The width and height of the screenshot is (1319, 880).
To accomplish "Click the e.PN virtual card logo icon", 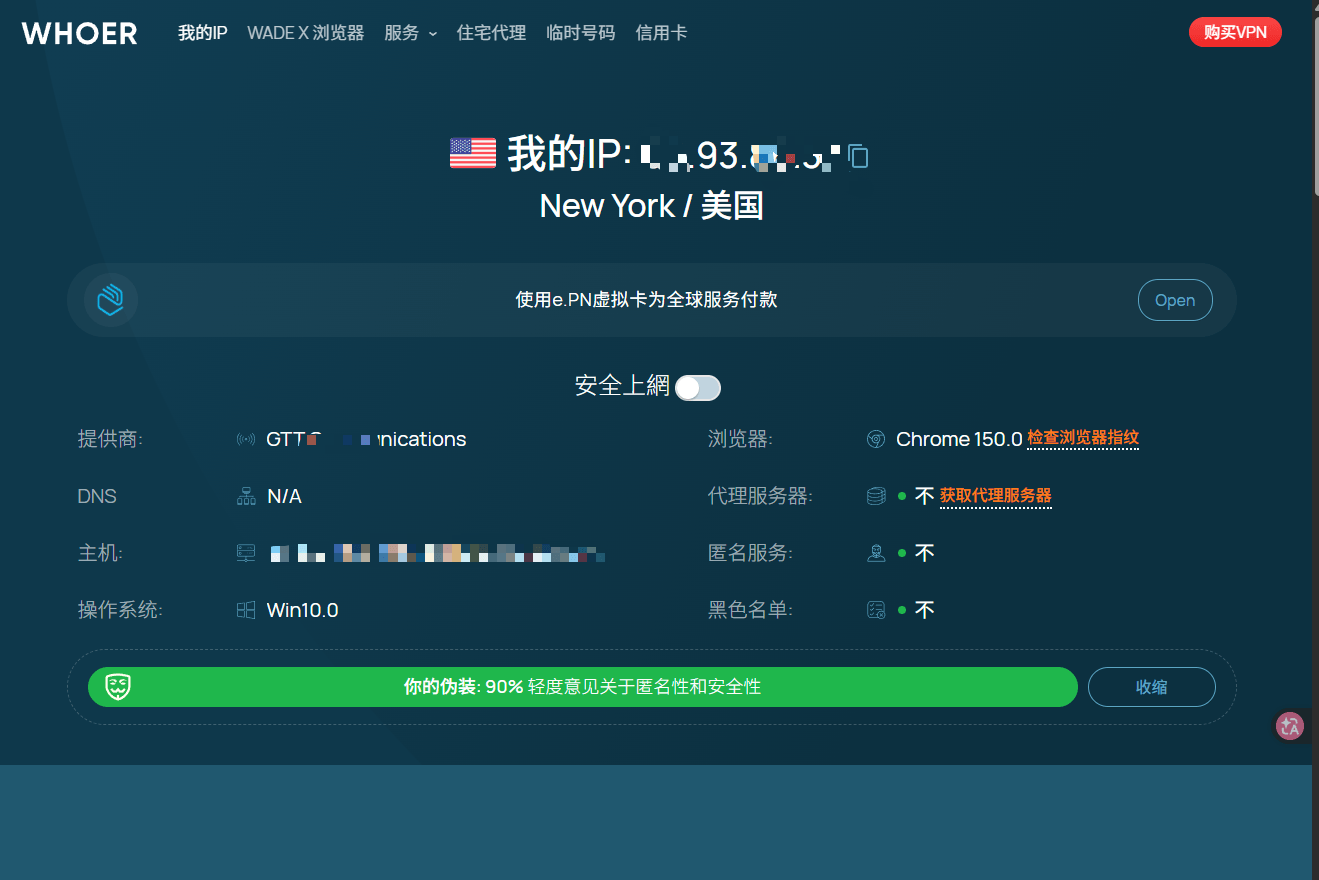I will [x=110, y=300].
